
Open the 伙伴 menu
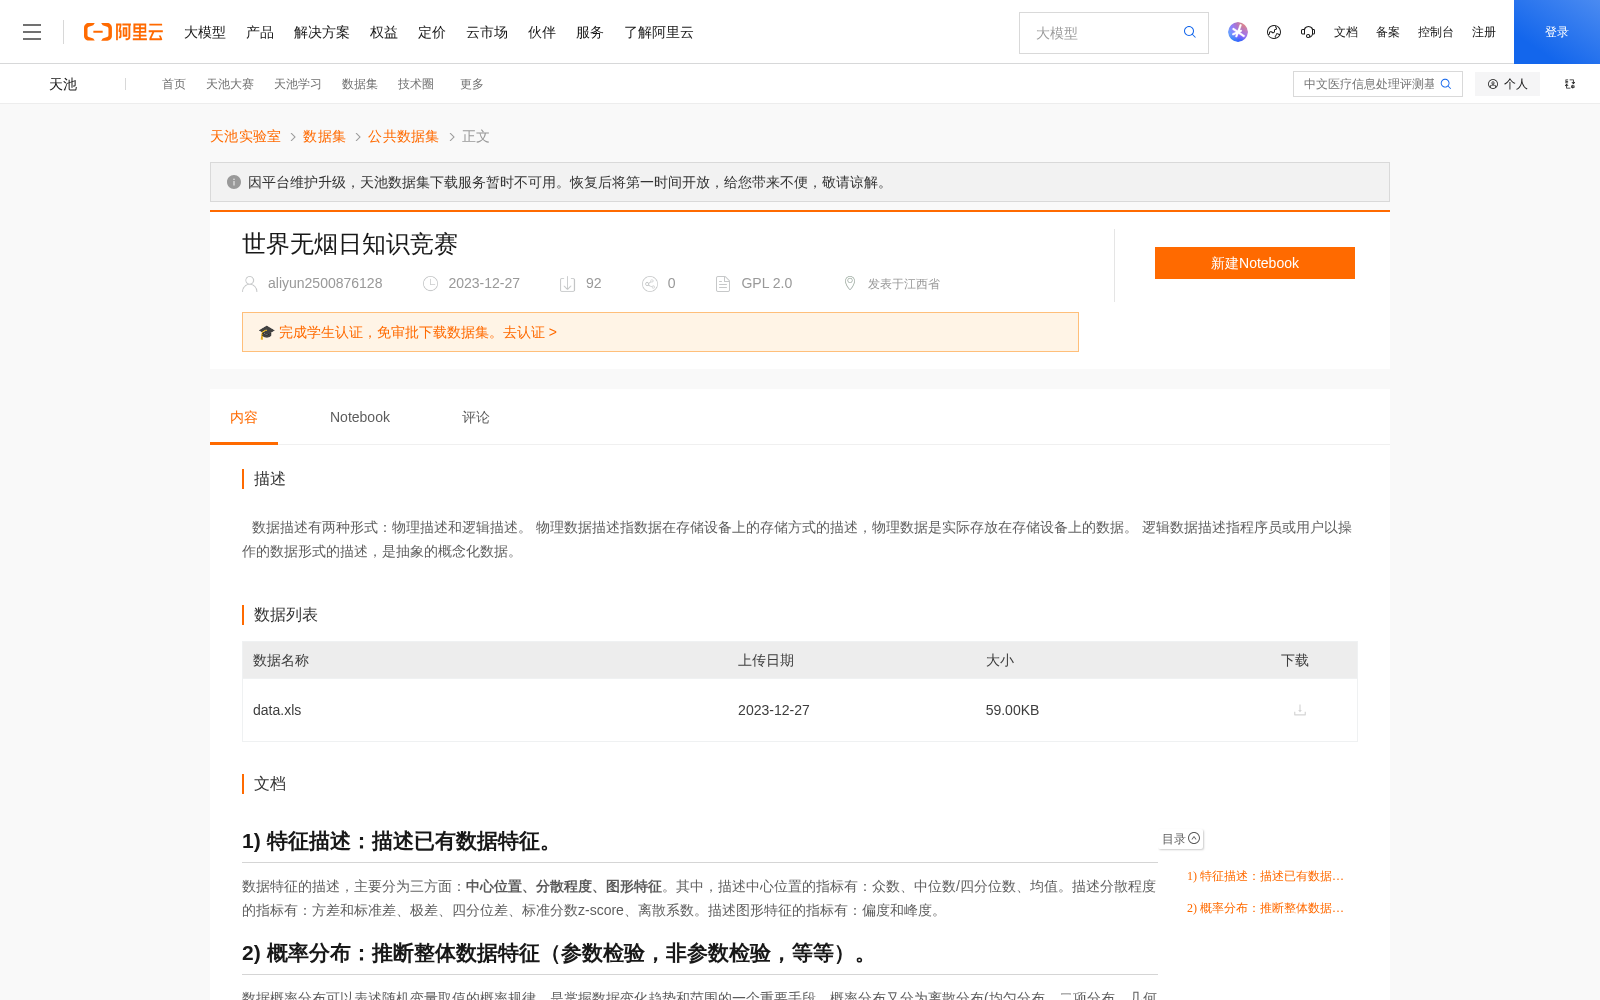pos(542,32)
